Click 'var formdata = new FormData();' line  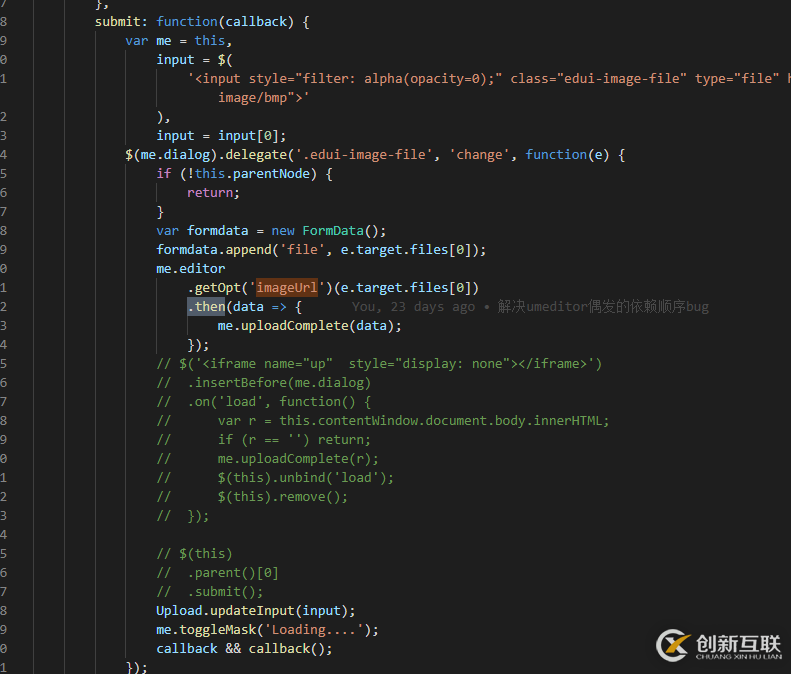click(271, 231)
